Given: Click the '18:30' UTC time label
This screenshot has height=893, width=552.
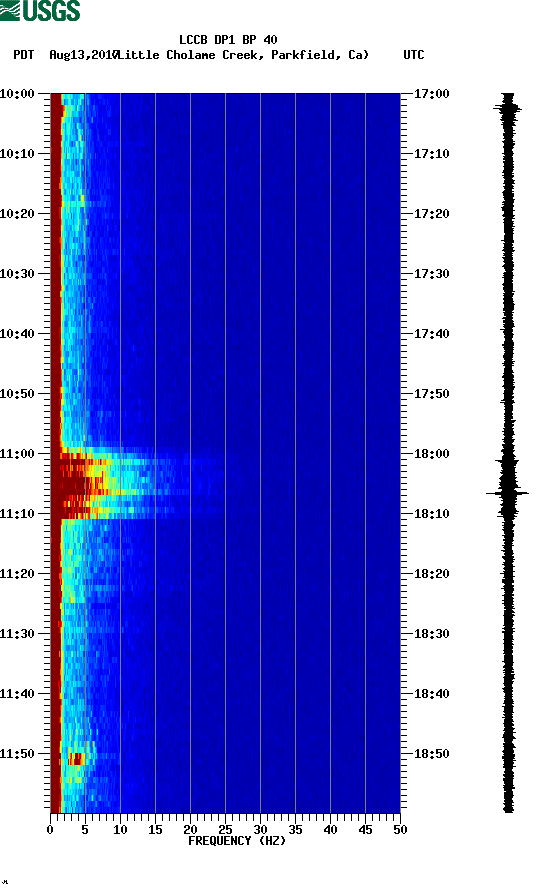Looking at the screenshot, I should click(x=432, y=634).
